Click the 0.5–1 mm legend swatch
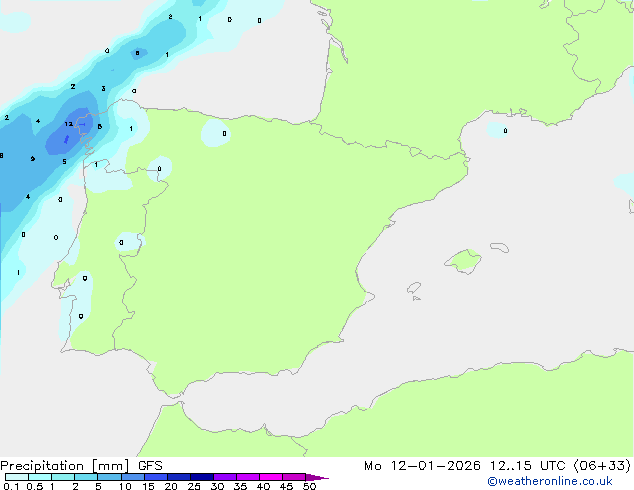634x490 pixels. pyautogui.click(x=40, y=477)
